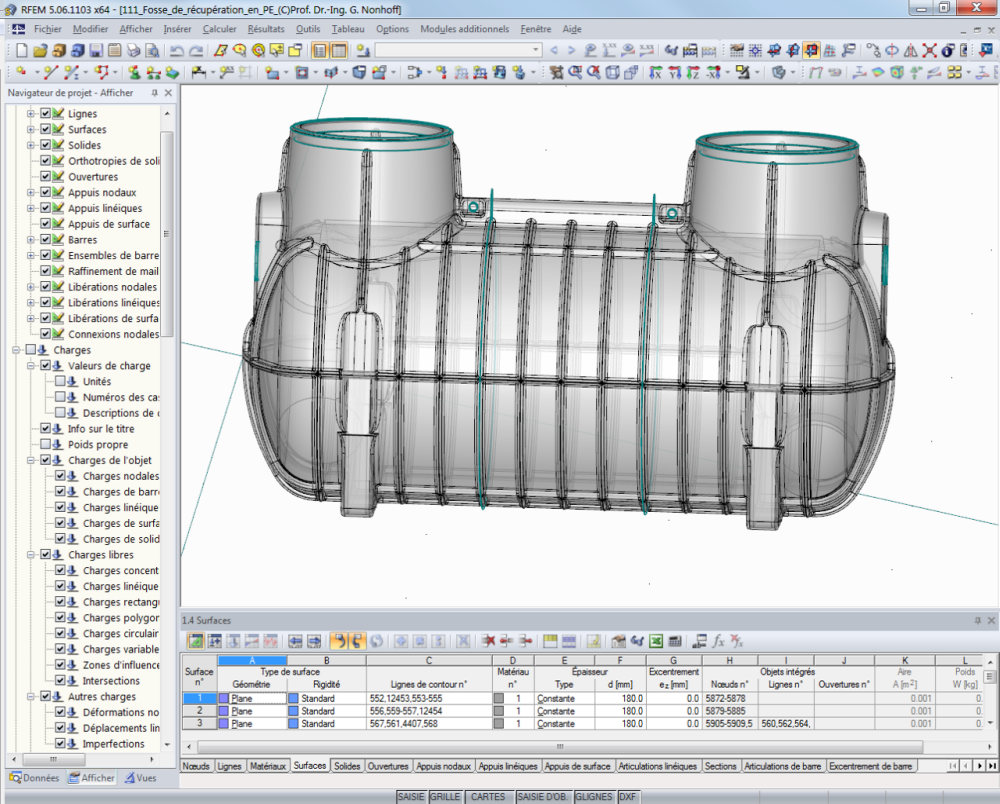The height and width of the screenshot is (804, 1000).
Task: Collapse the Autres charges node
Action: 31,697
